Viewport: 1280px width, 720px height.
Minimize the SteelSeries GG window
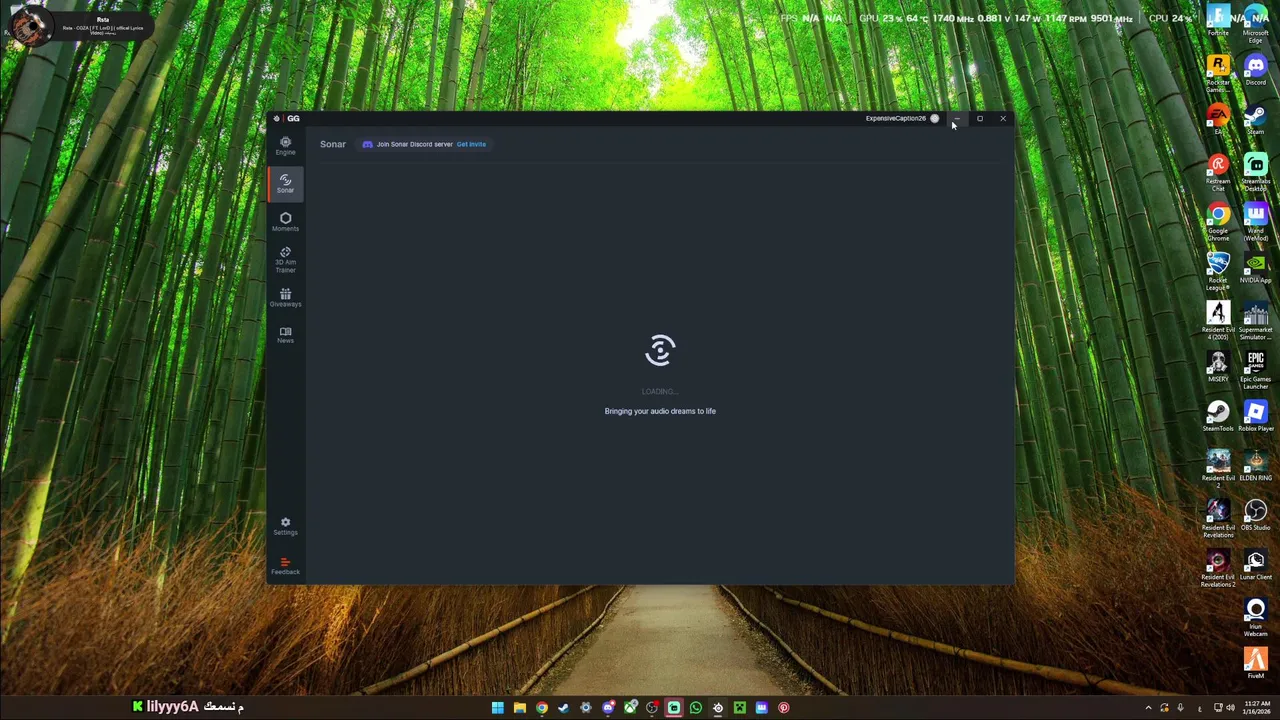956,118
